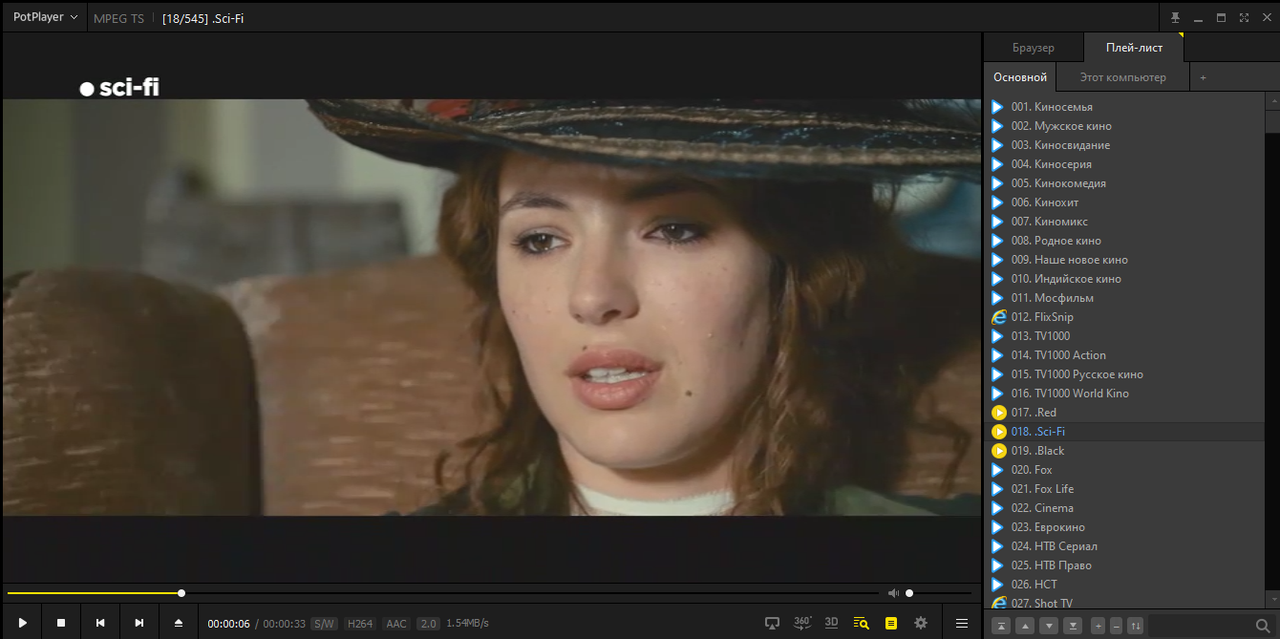
Task: Click yellow play icon beside 017. .Red
Action: point(998,412)
